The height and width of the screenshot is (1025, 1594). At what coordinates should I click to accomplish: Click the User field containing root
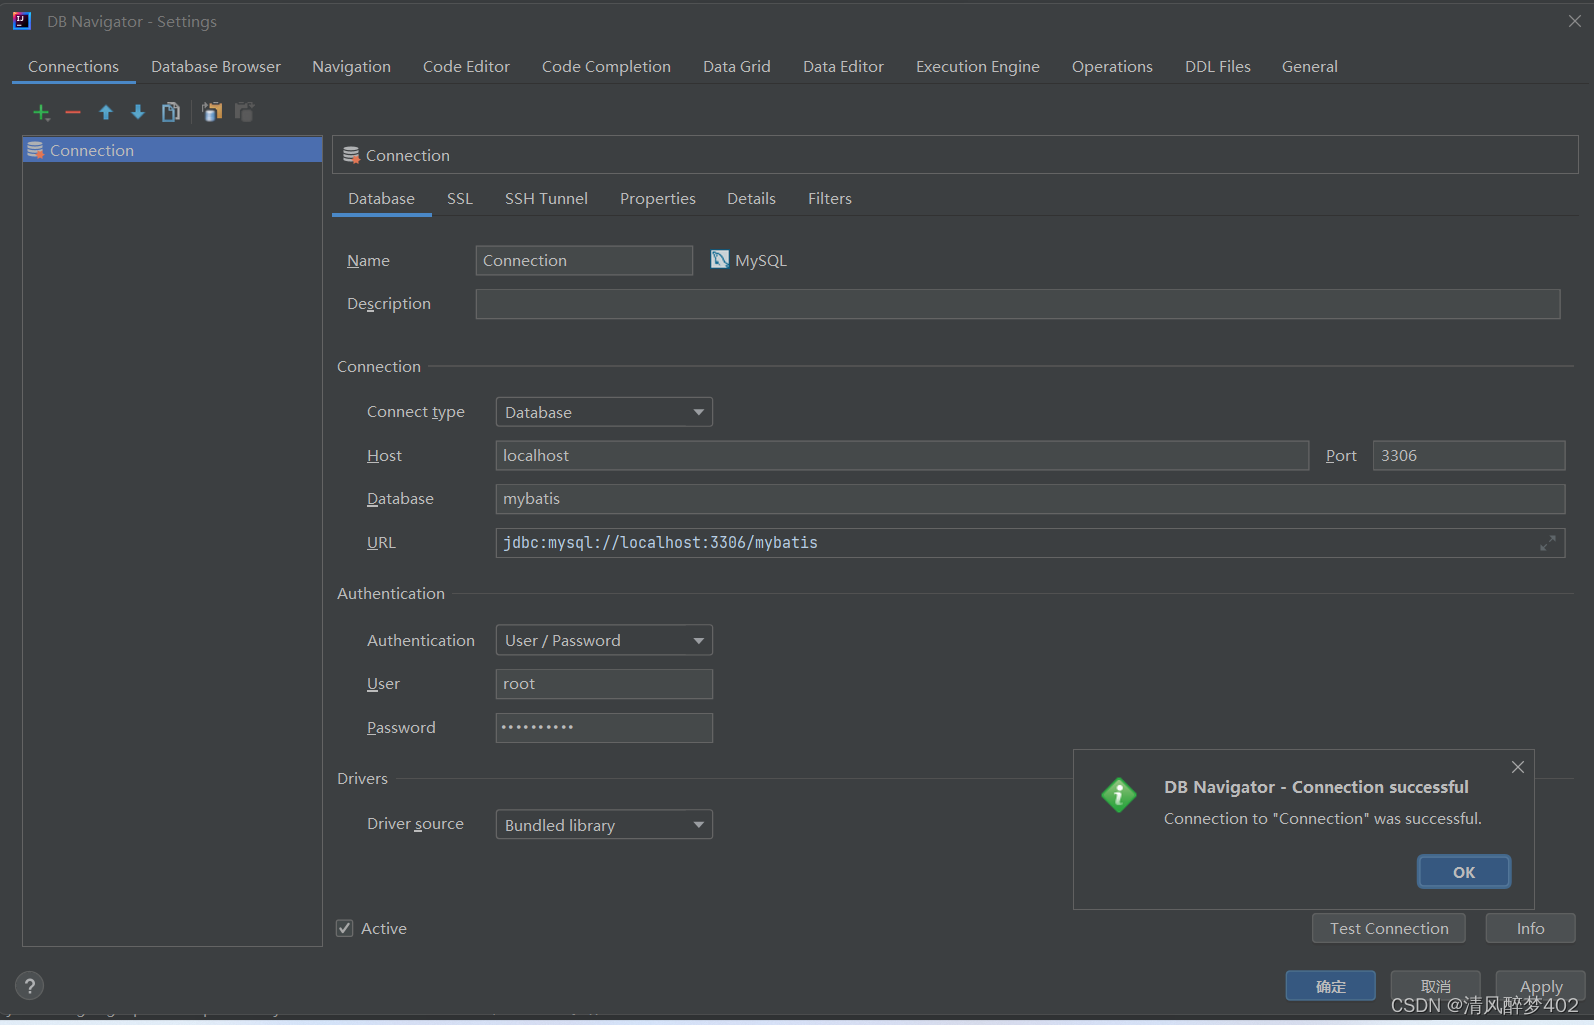(604, 684)
